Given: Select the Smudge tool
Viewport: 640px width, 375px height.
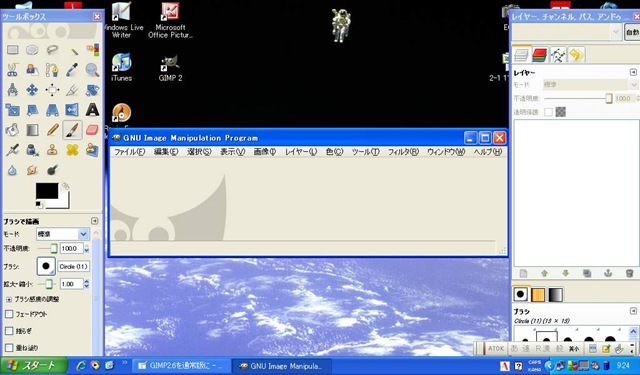Looking at the screenshot, I should coord(32,170).
